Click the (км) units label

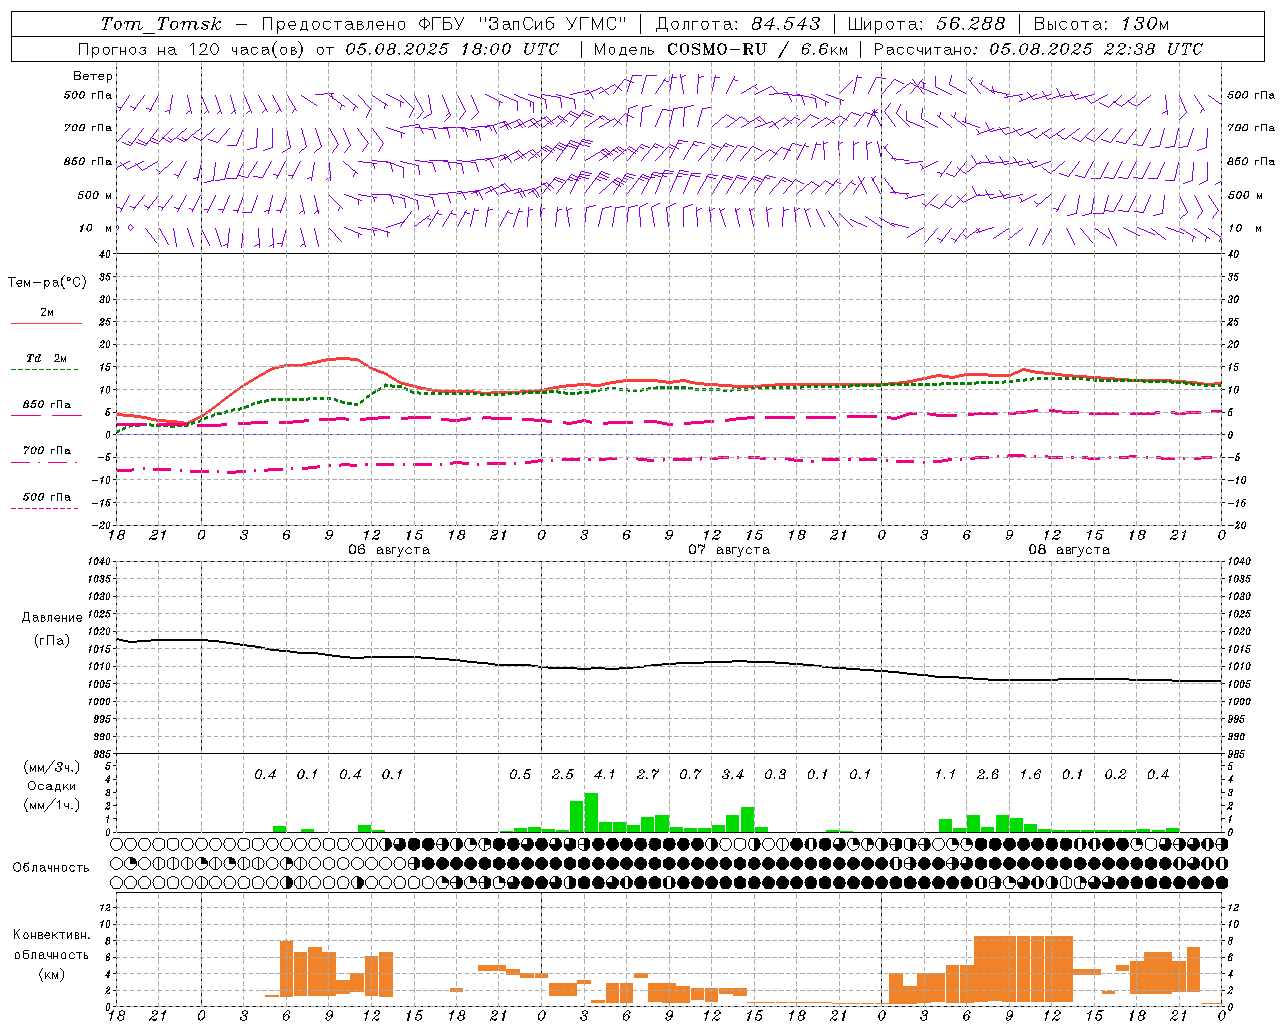[51, 974]
